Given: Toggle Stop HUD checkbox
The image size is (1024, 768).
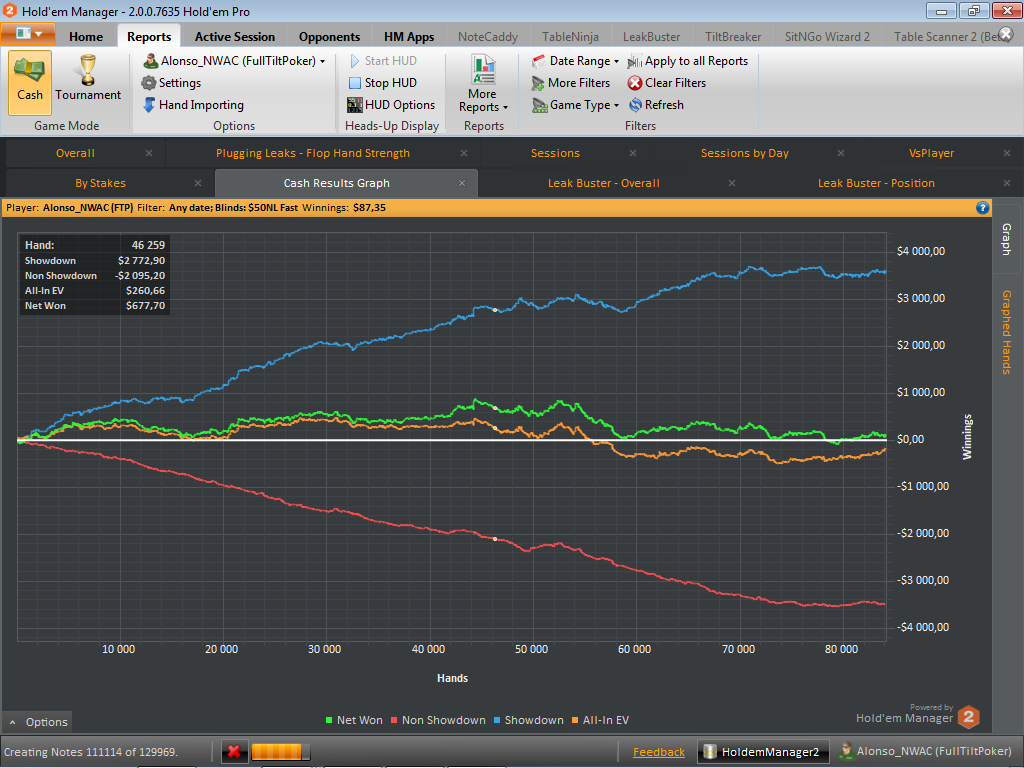Looking at the screenshot, I should click(355, 83).
